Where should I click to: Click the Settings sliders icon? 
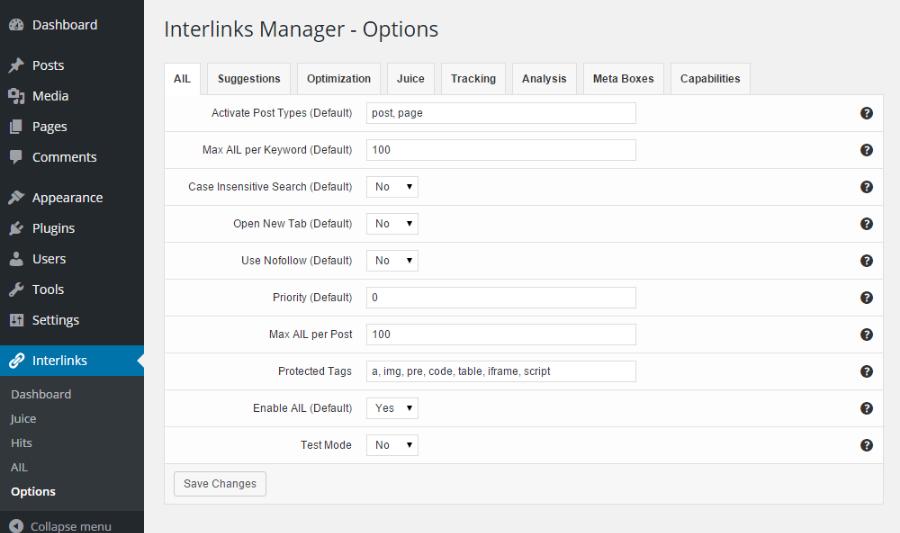point(16,320)
